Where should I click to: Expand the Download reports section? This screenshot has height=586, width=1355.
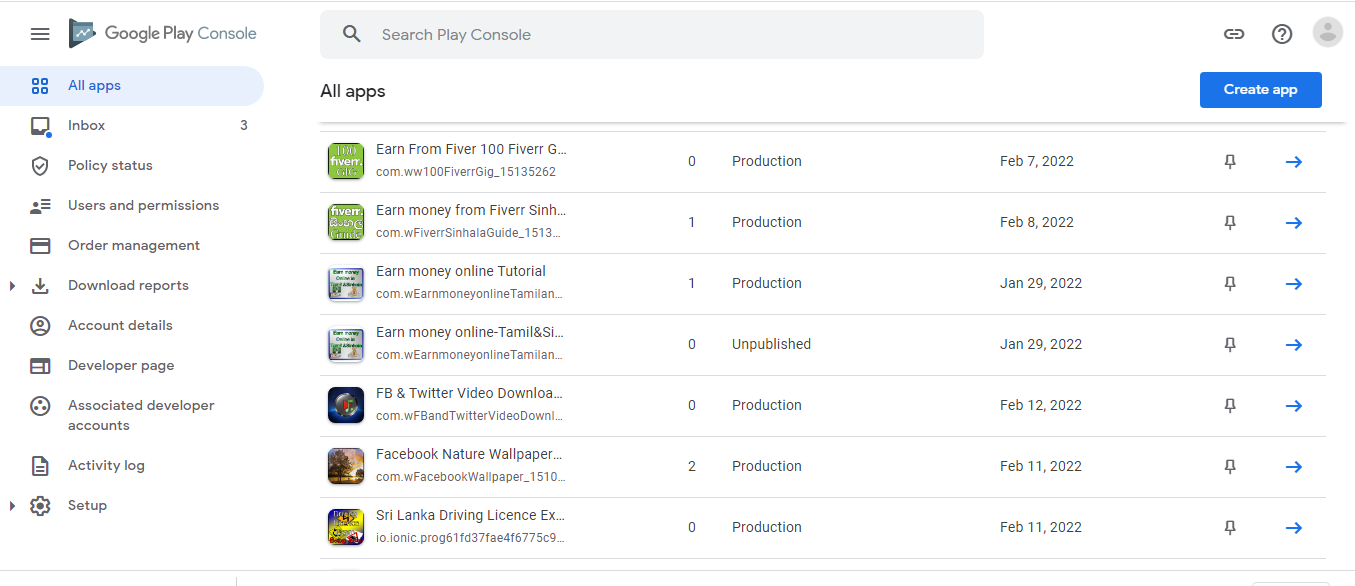click(x=11, y=285)
